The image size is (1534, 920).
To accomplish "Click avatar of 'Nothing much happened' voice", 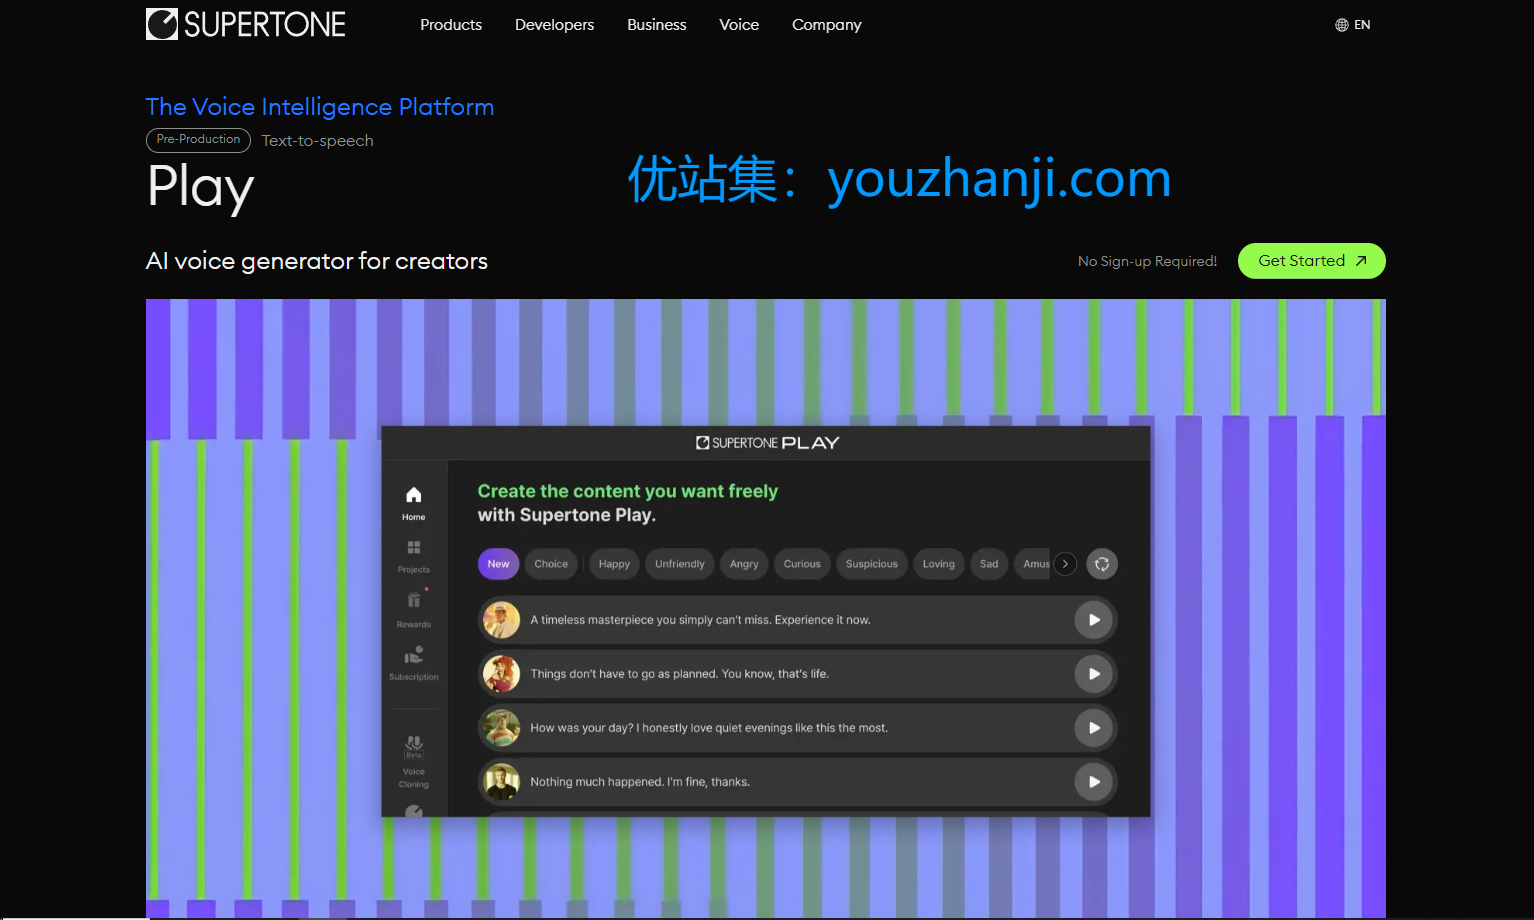I will coord(501,782).
